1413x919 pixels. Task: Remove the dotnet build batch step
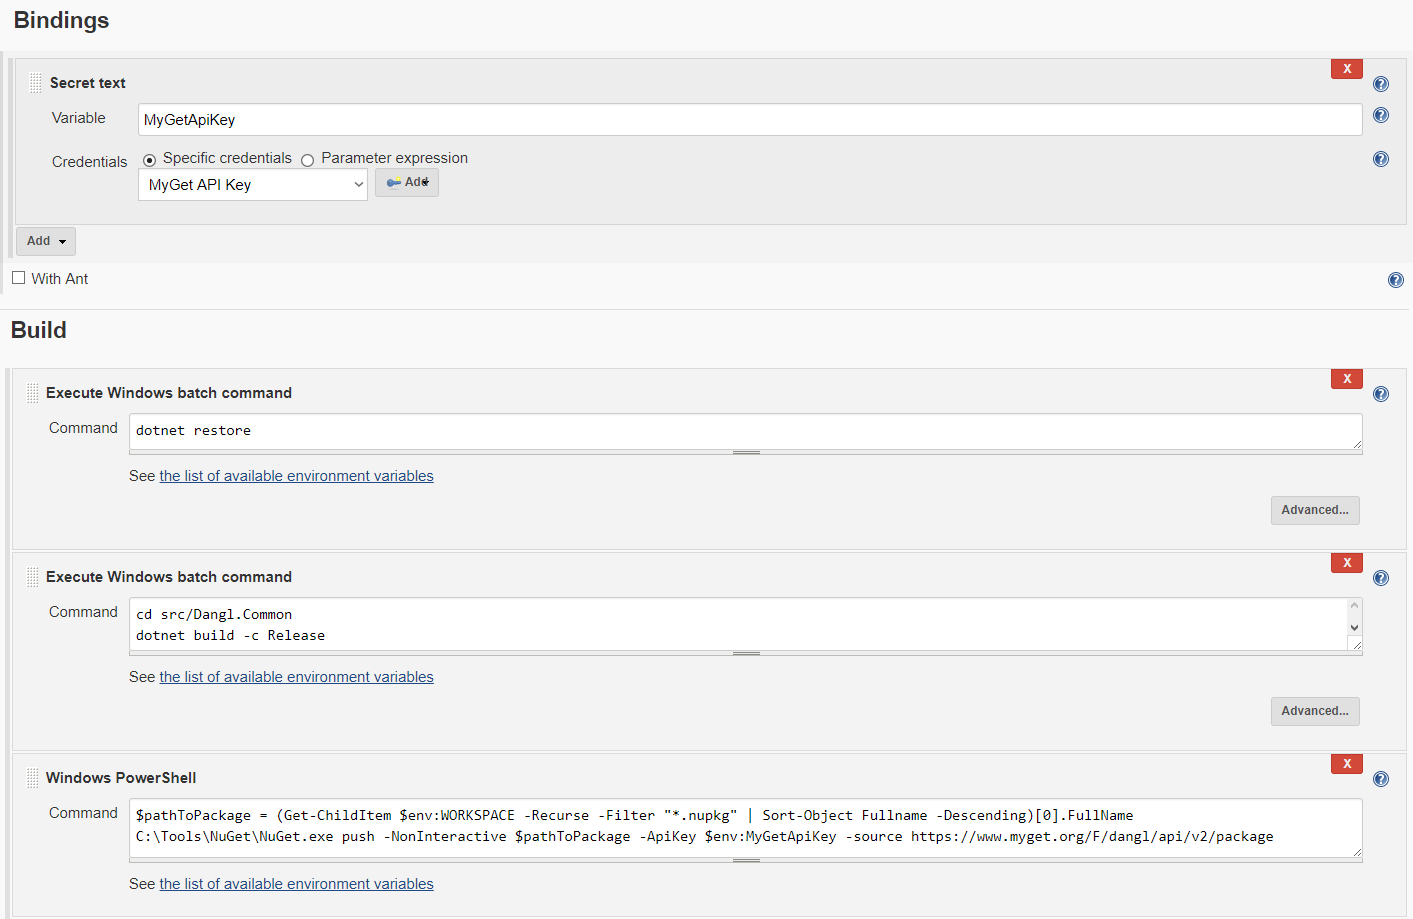point(1347,563)
